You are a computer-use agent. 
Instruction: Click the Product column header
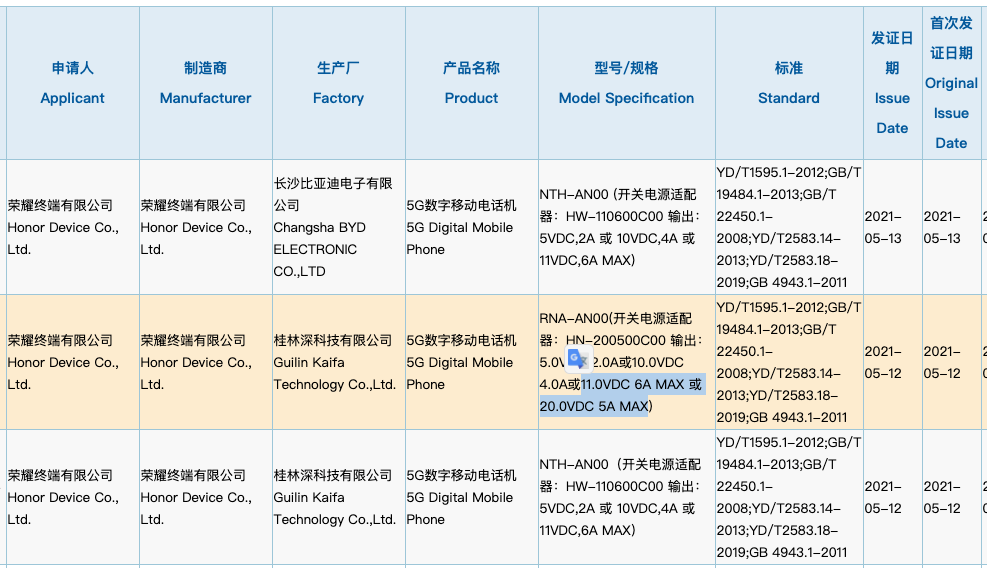point(471,83)
